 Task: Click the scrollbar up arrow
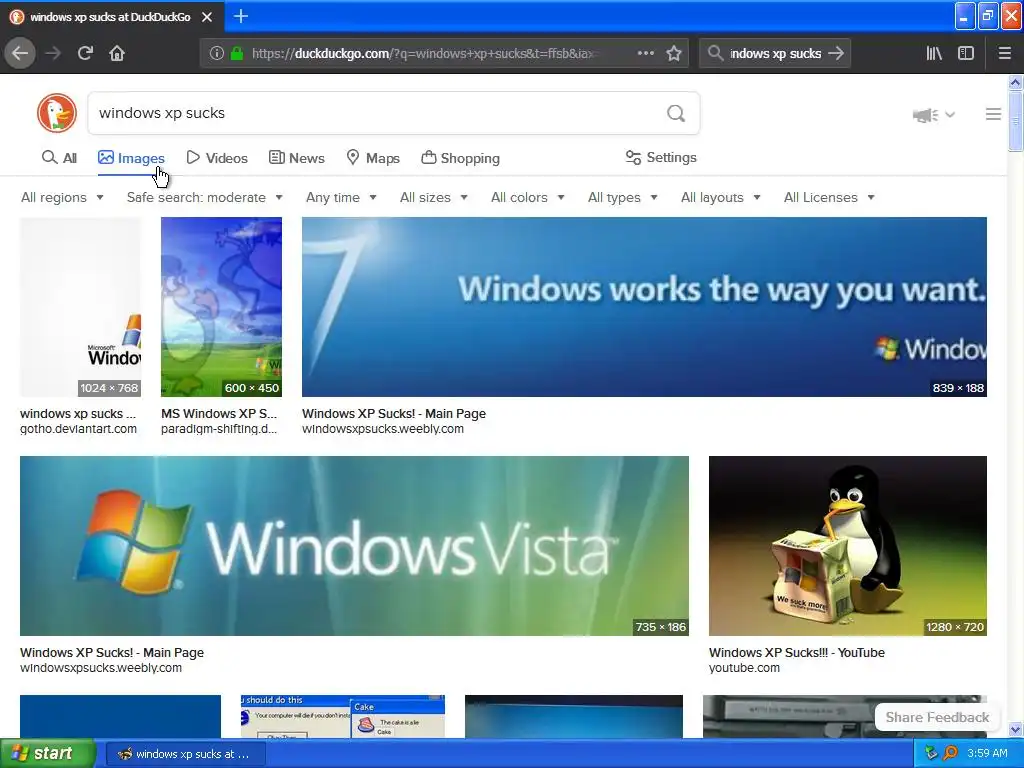click(1015, 82)
